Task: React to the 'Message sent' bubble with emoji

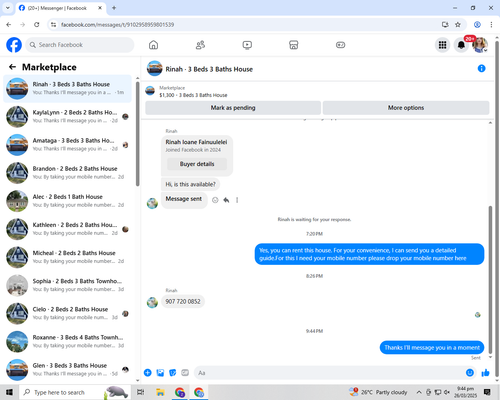Action: pos(215,200)
